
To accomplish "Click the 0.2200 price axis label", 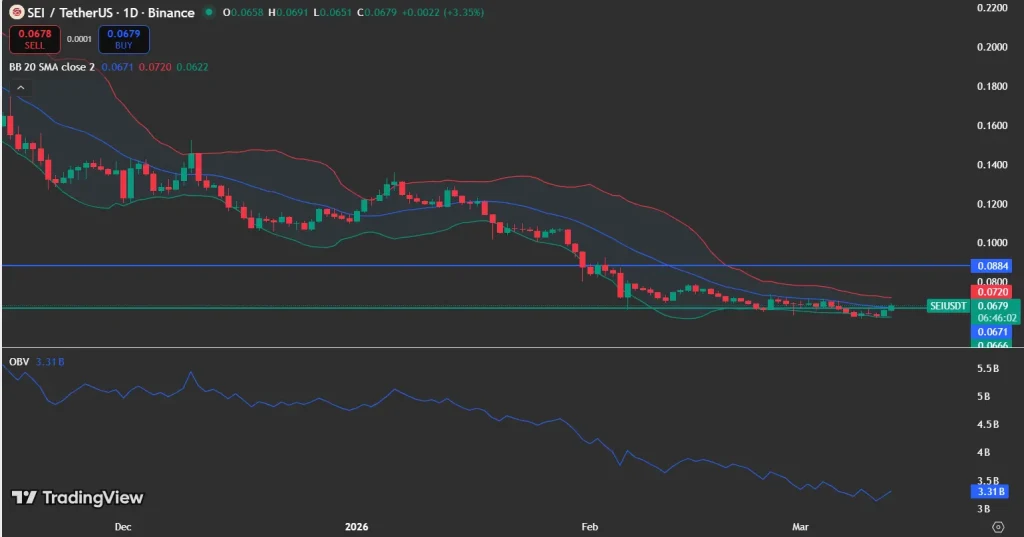I will click(992, 8).
